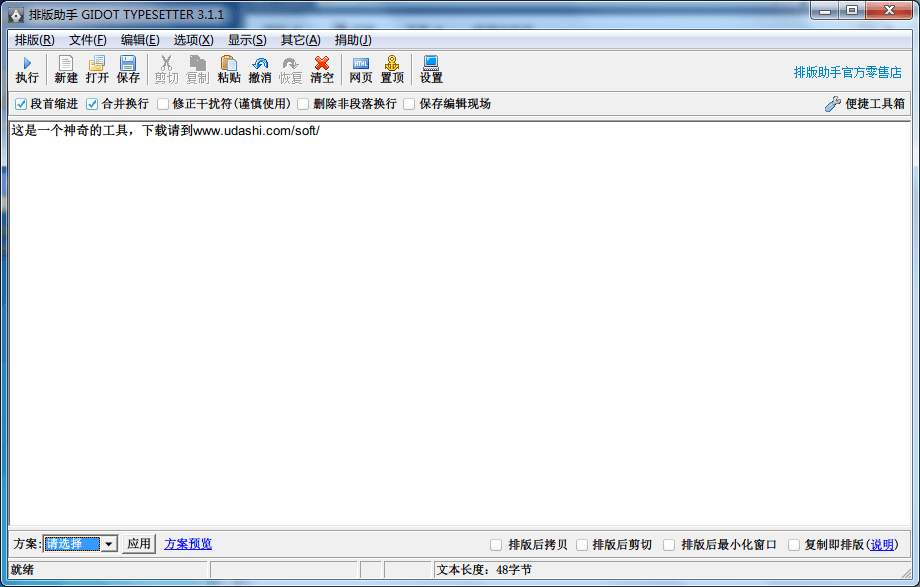
Task: Uncheck 合并换行 option
Action: pos(92,104)
